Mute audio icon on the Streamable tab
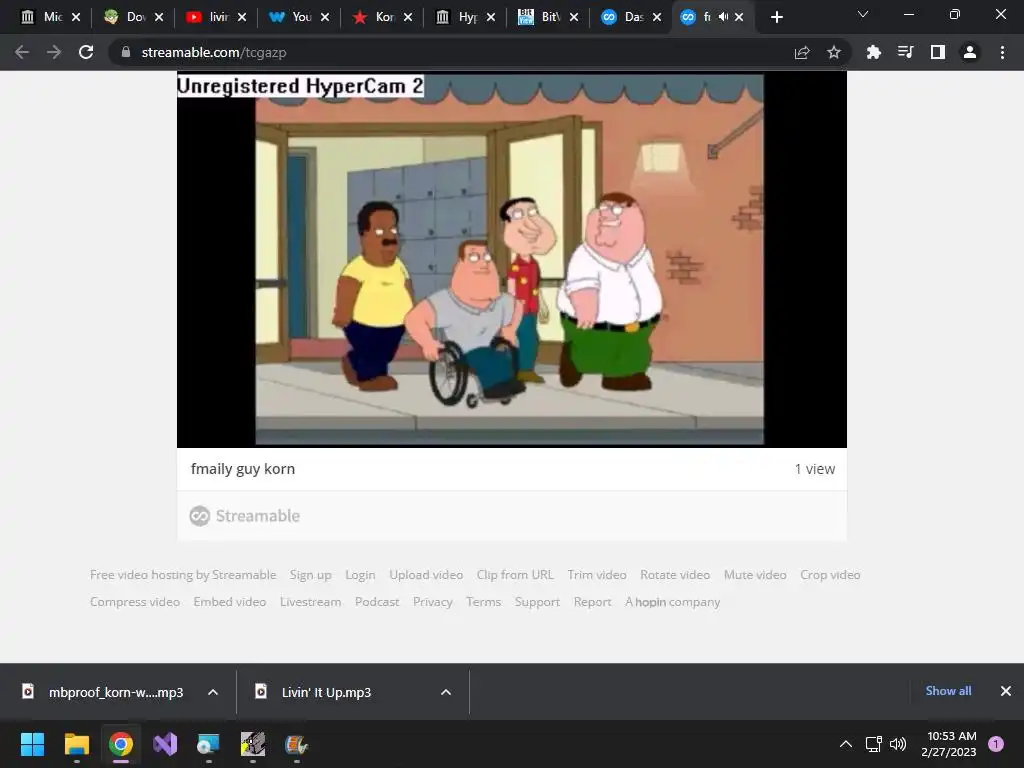Screen dimensions: 1024x768 723,17
